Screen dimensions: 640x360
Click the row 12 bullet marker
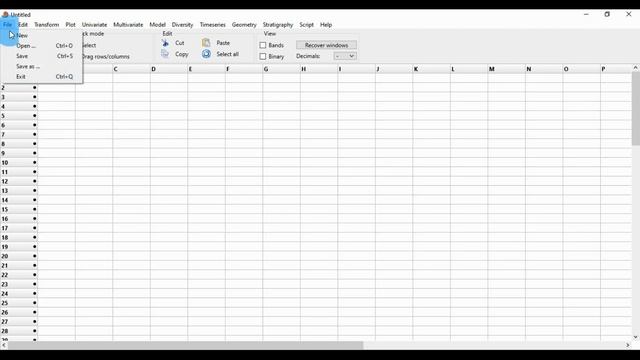click(35, 181)
